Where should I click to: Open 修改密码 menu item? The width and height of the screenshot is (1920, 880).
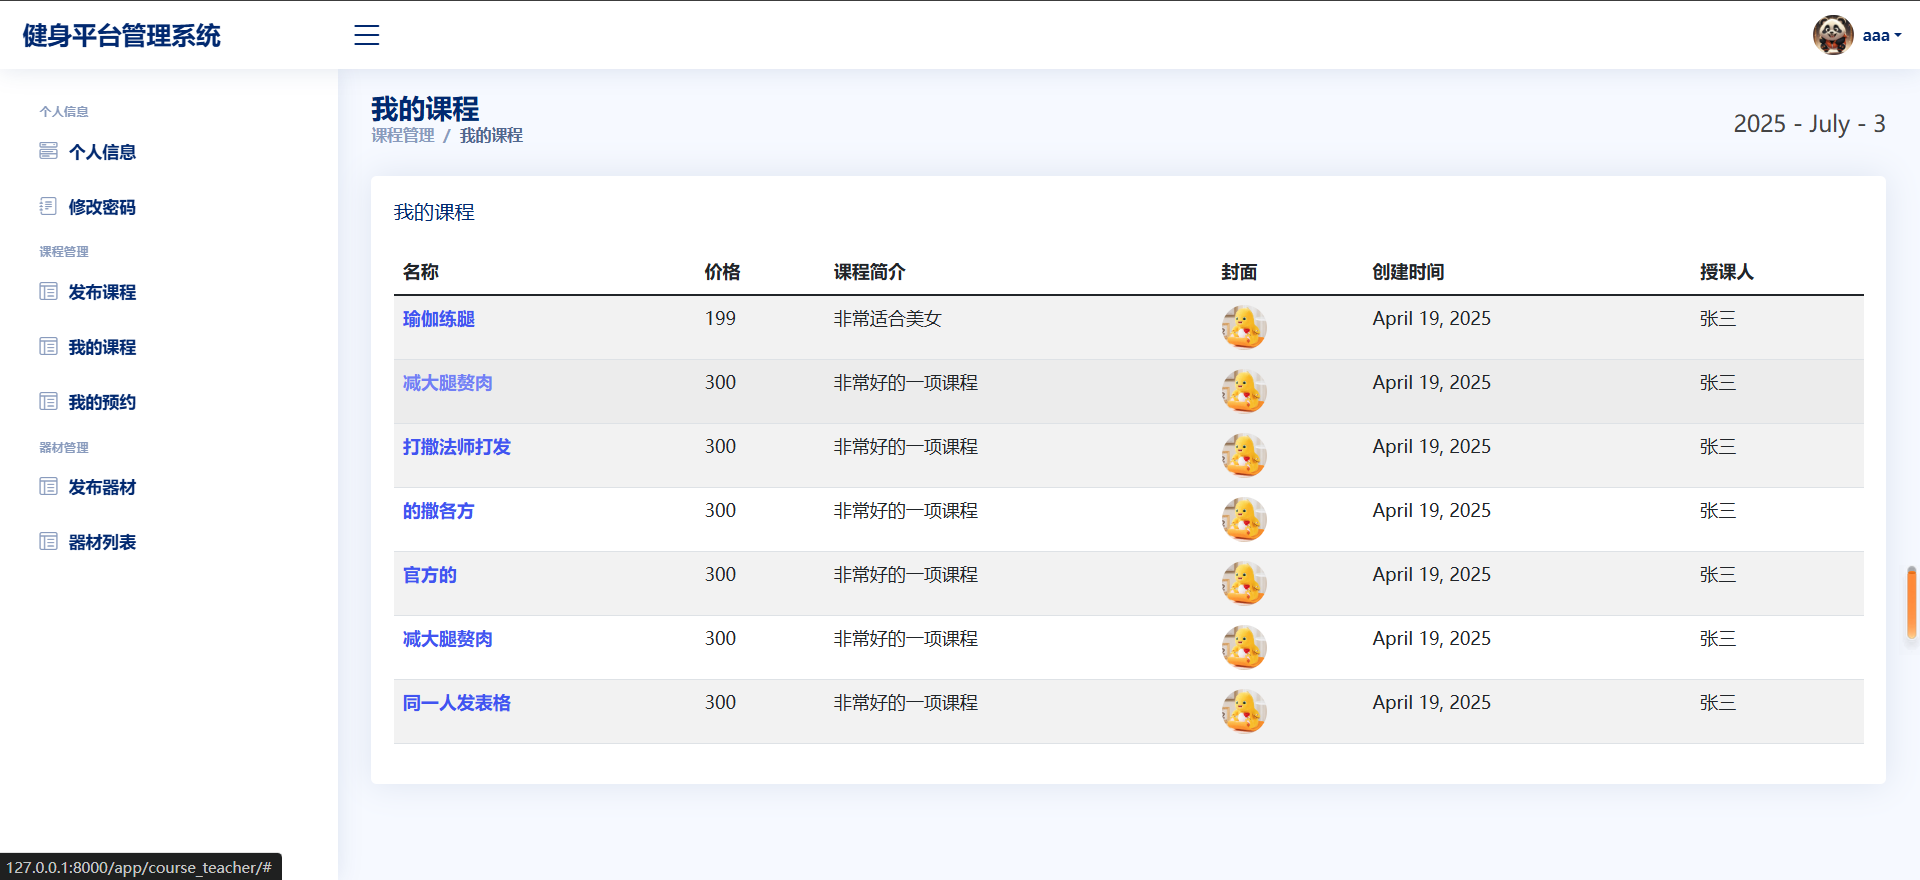tap(102, 207)
